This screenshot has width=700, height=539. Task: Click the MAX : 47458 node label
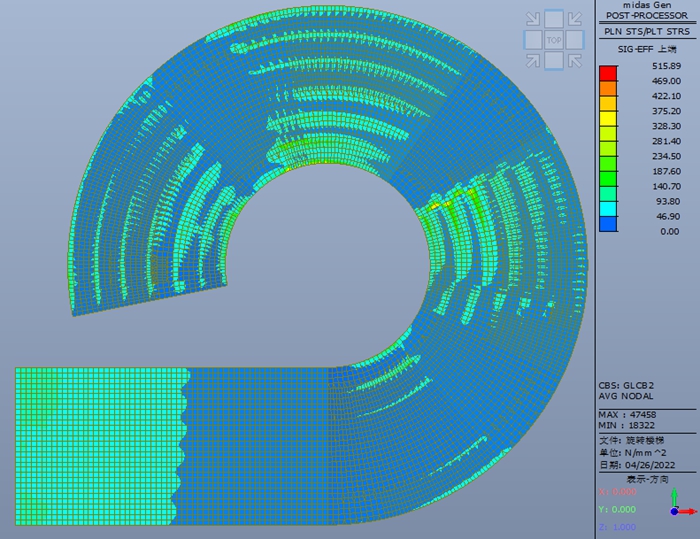(x=630, y=413)
